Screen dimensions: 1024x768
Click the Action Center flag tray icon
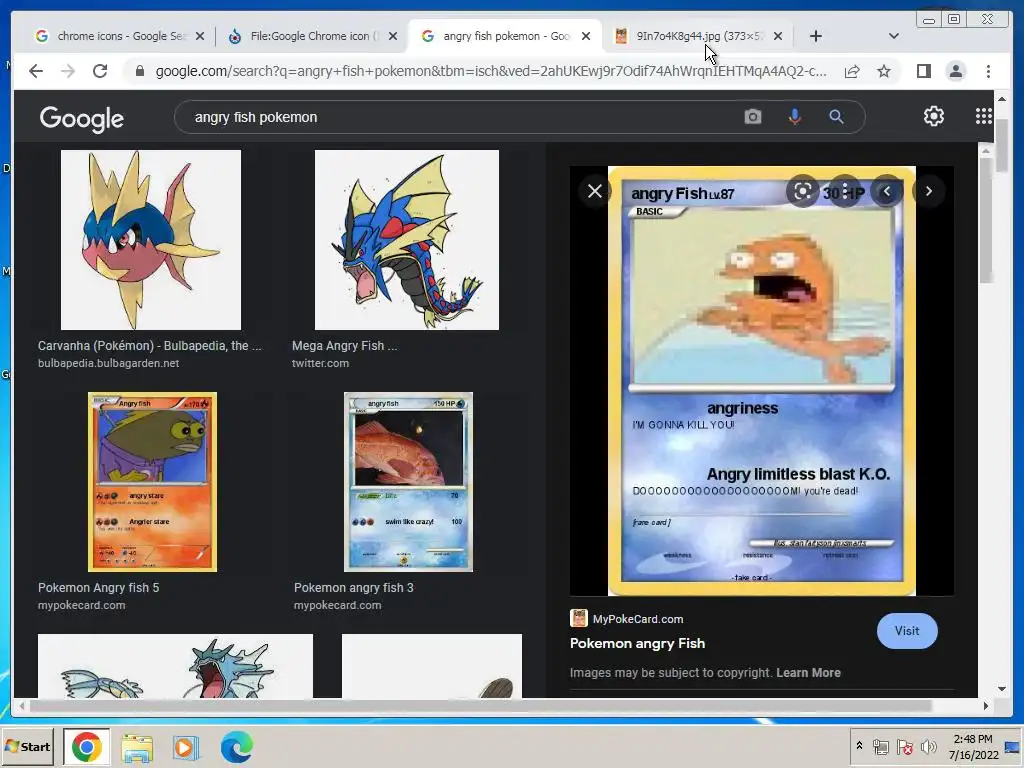pyautogui.click(x=904, y=746)
